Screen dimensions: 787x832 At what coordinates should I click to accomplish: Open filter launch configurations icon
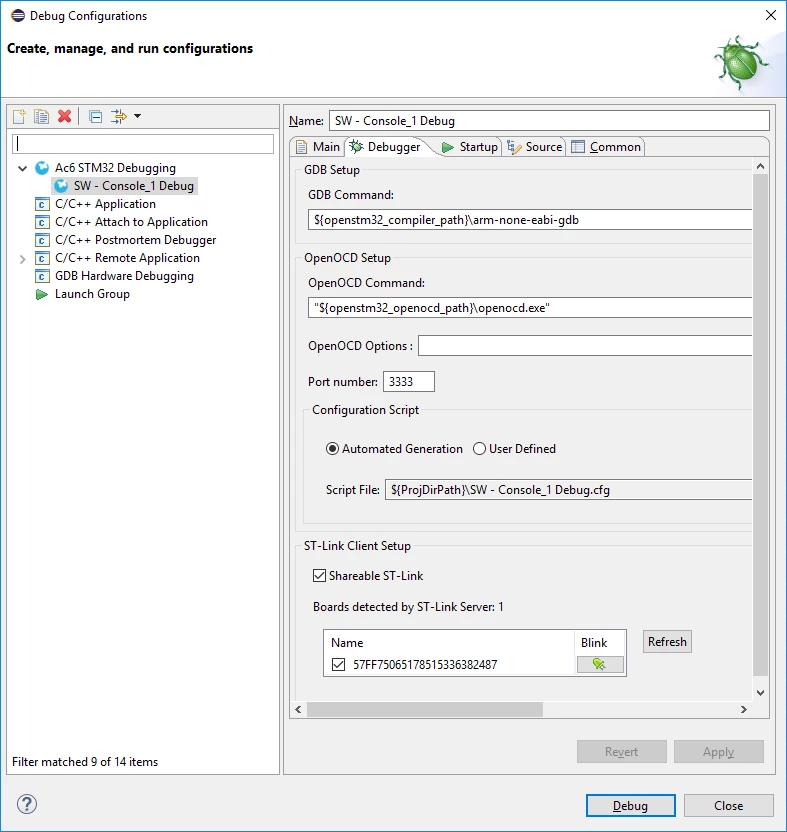(x=118, y=116)
